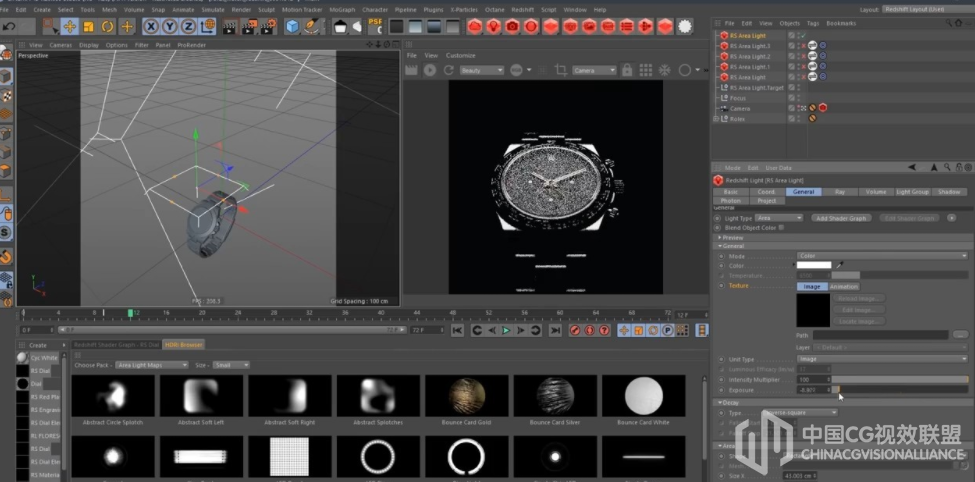Click the texture Path browse button
This screenshot has width=975, height=482.
click(960, 335)
